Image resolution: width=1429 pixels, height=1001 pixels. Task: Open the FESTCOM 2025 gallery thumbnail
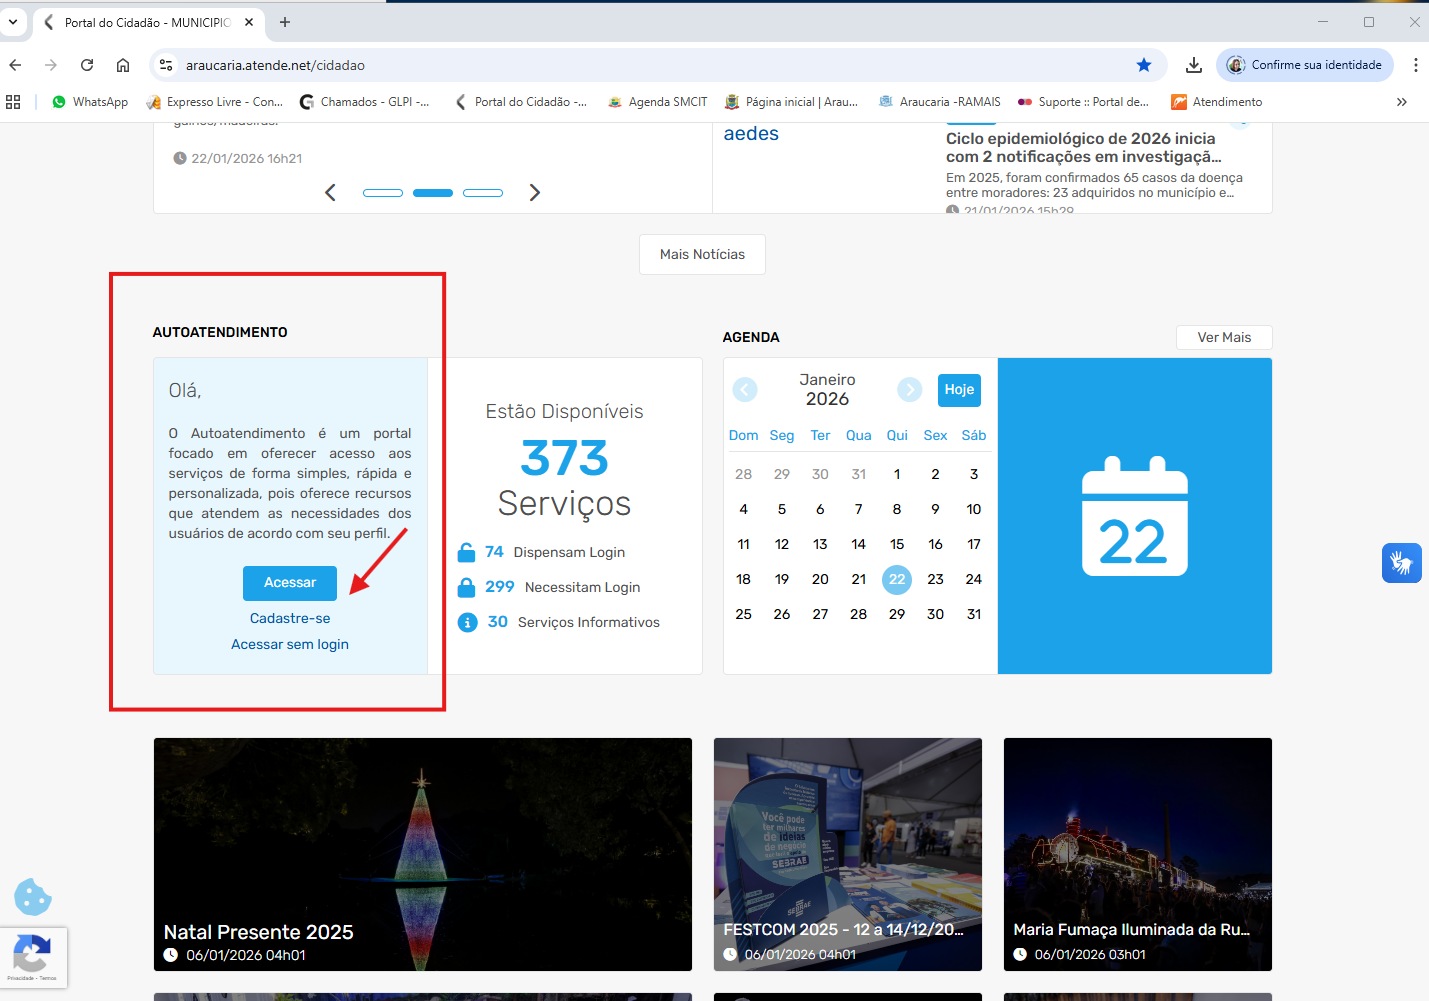848,854
